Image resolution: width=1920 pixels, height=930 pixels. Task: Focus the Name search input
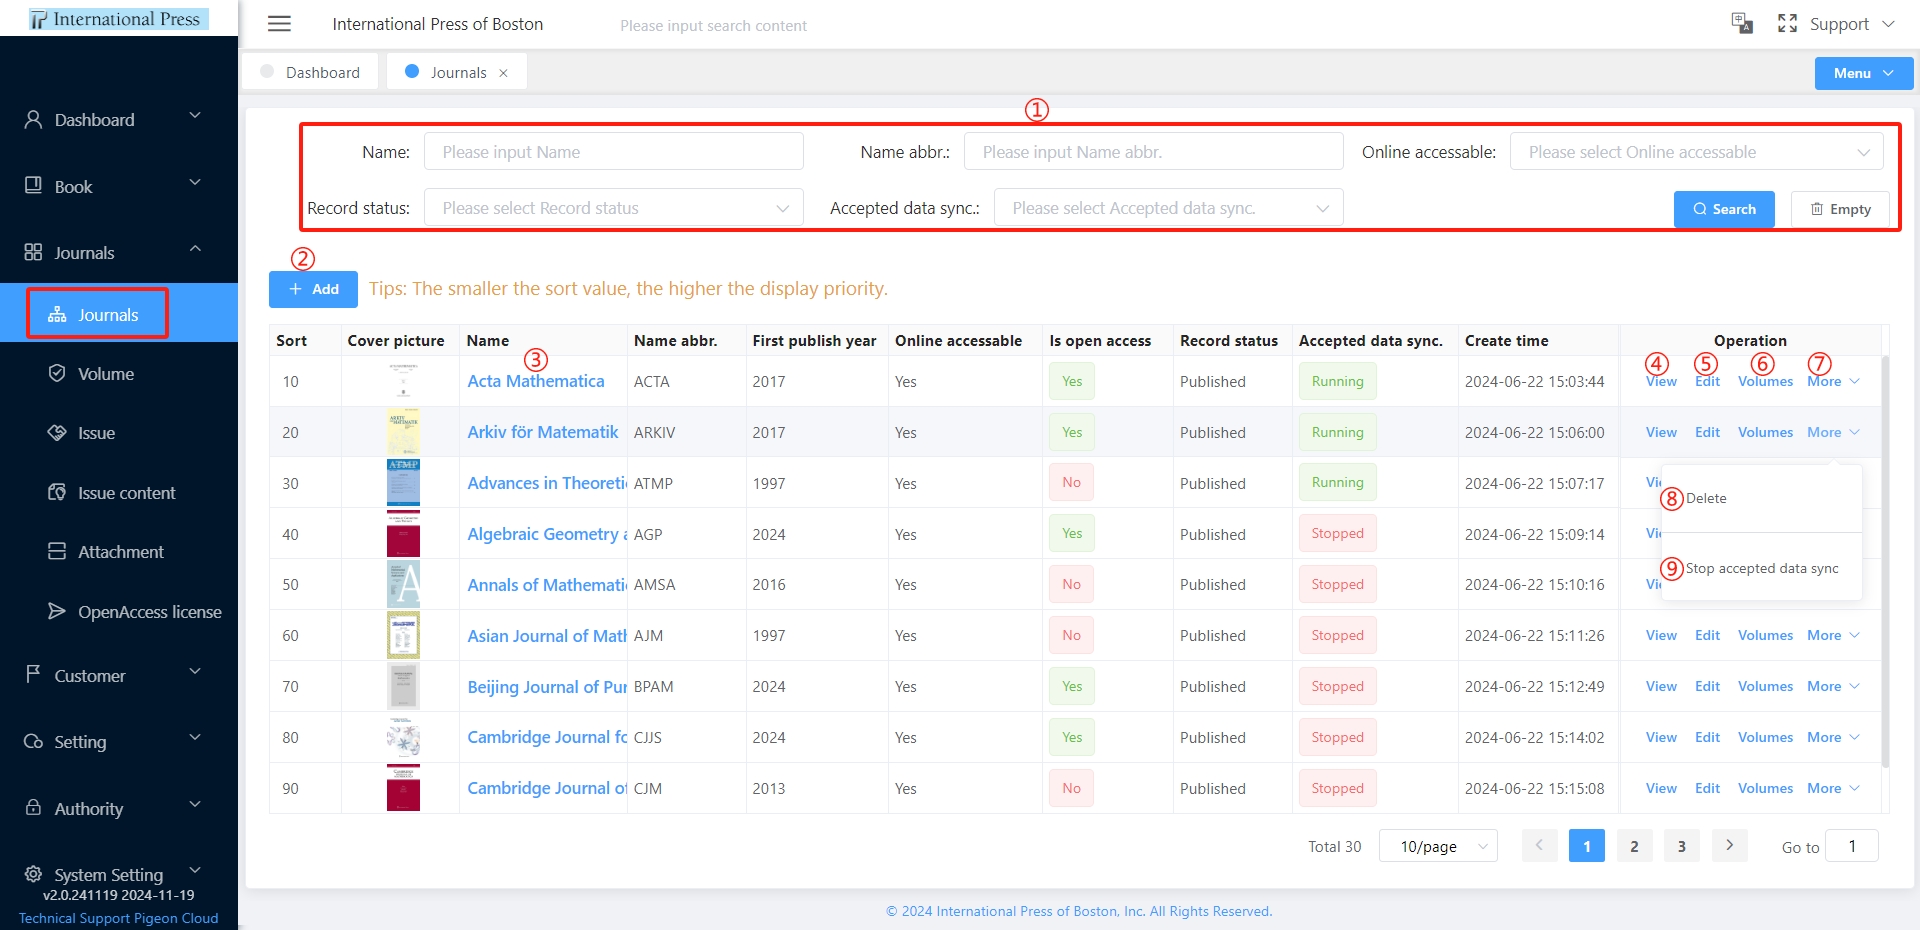click(x=613, y=152)
